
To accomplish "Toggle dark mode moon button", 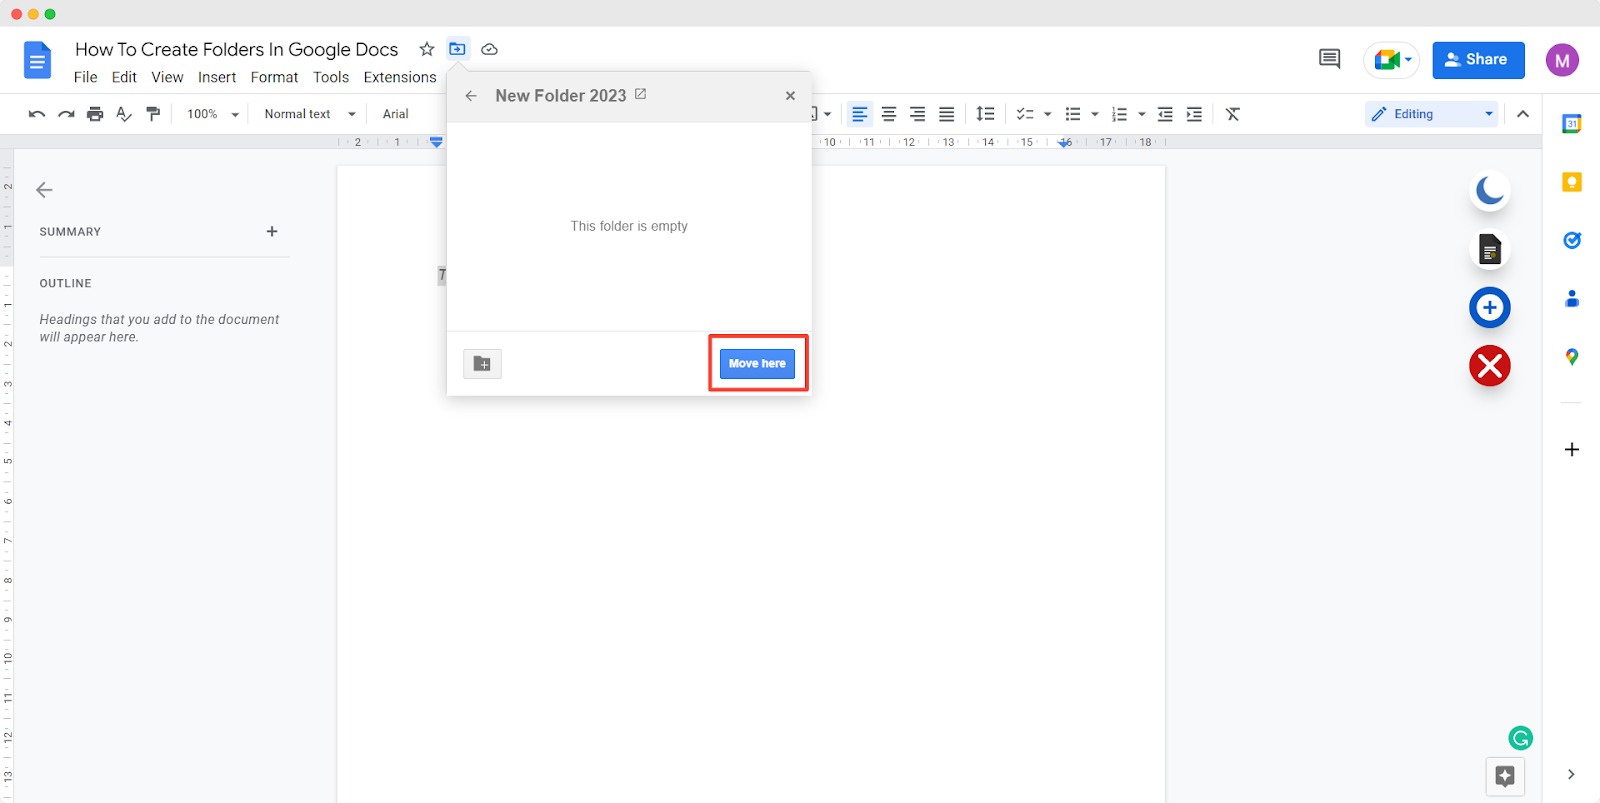I will pos(1490,190).
